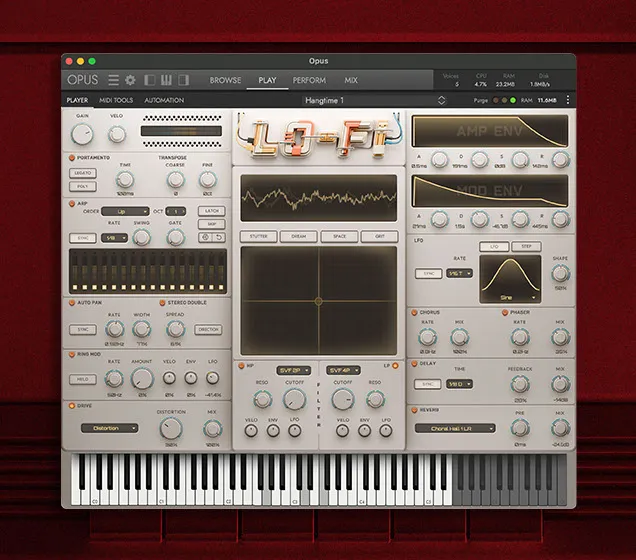The image size is (636, 560).
Task: Switch to the PLAY tab
Action: [267, 80]
